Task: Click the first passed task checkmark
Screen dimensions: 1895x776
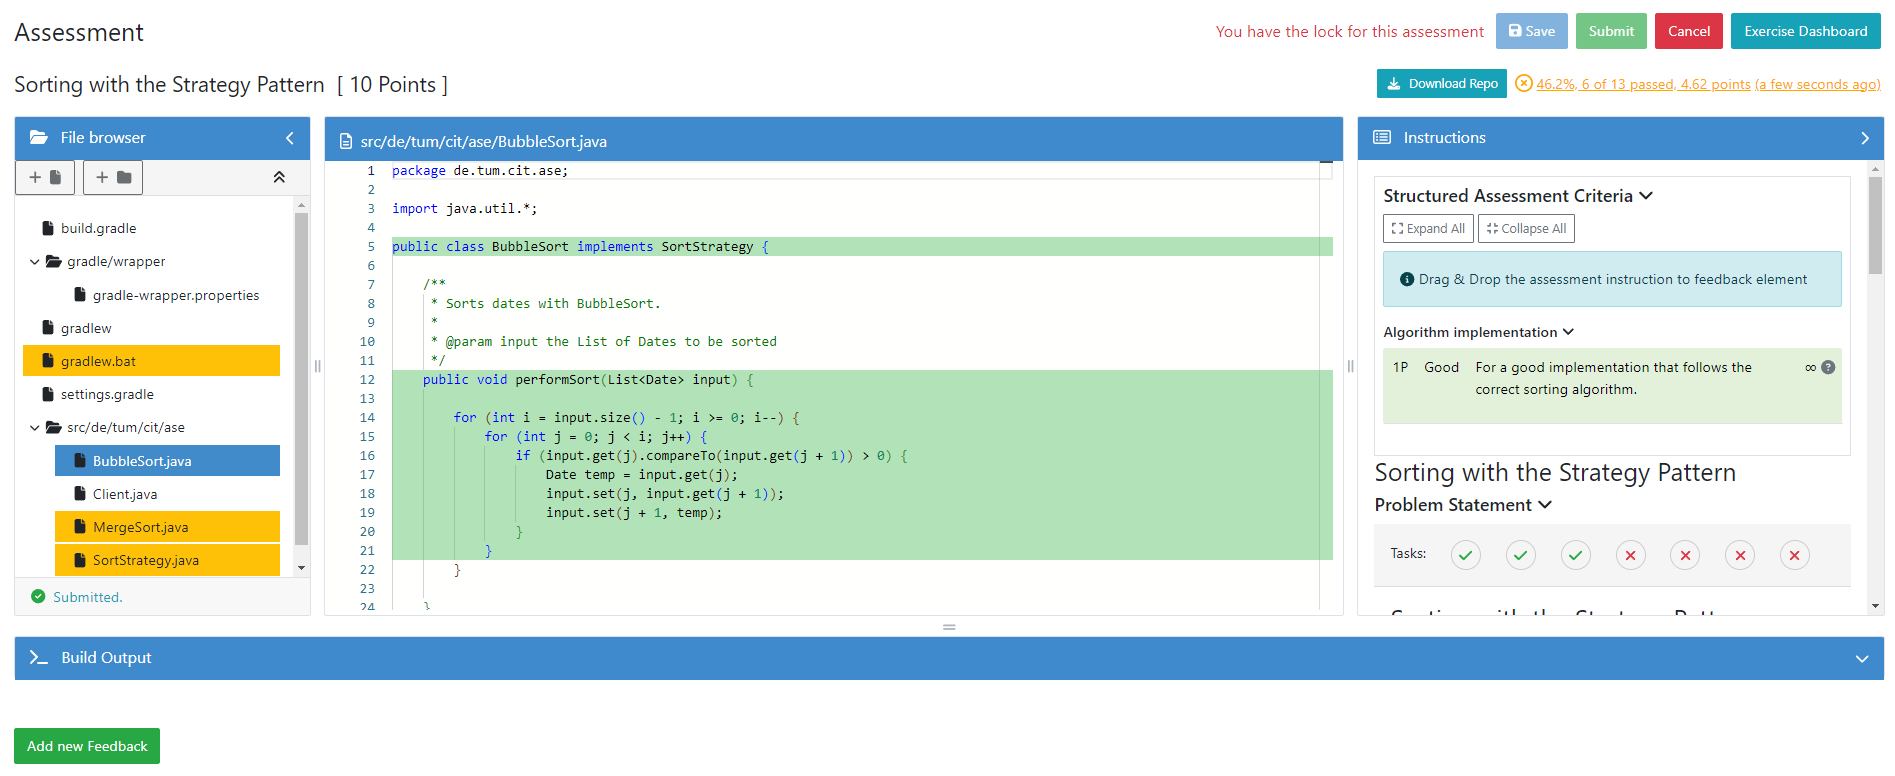Action: [x=1466, y=555]
